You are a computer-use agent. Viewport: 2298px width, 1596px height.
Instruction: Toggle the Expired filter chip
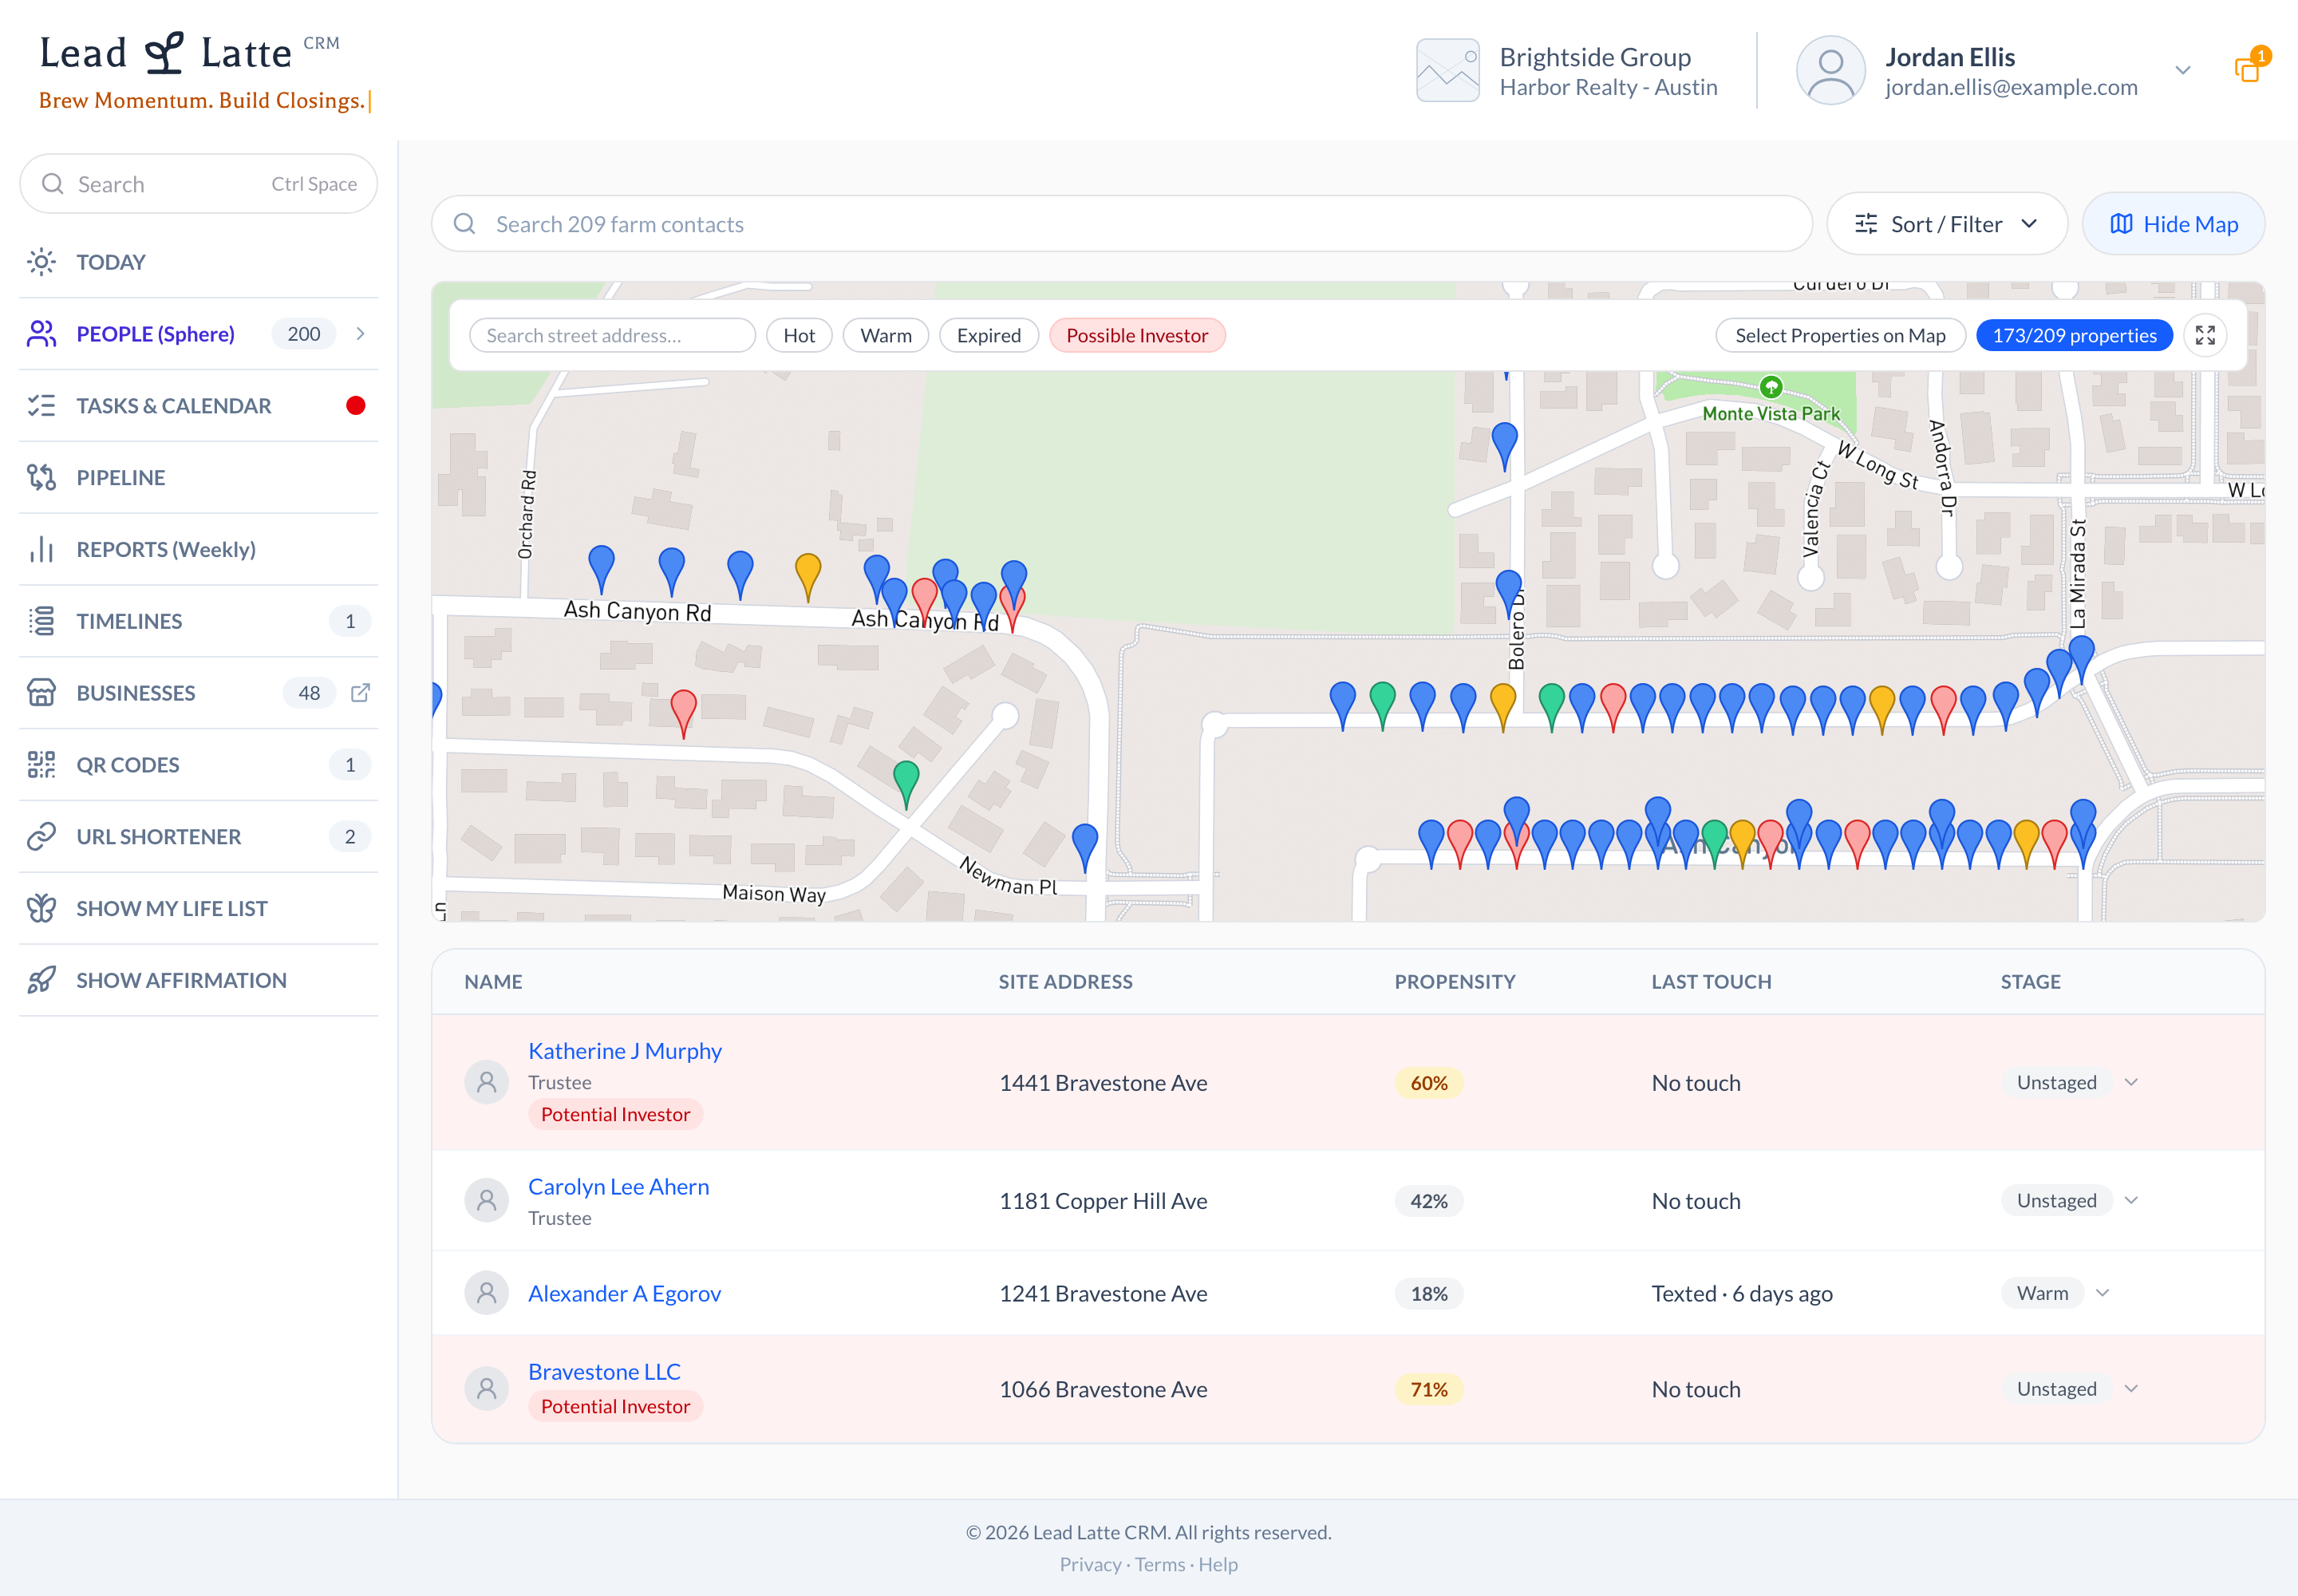[x=989, y=336]
